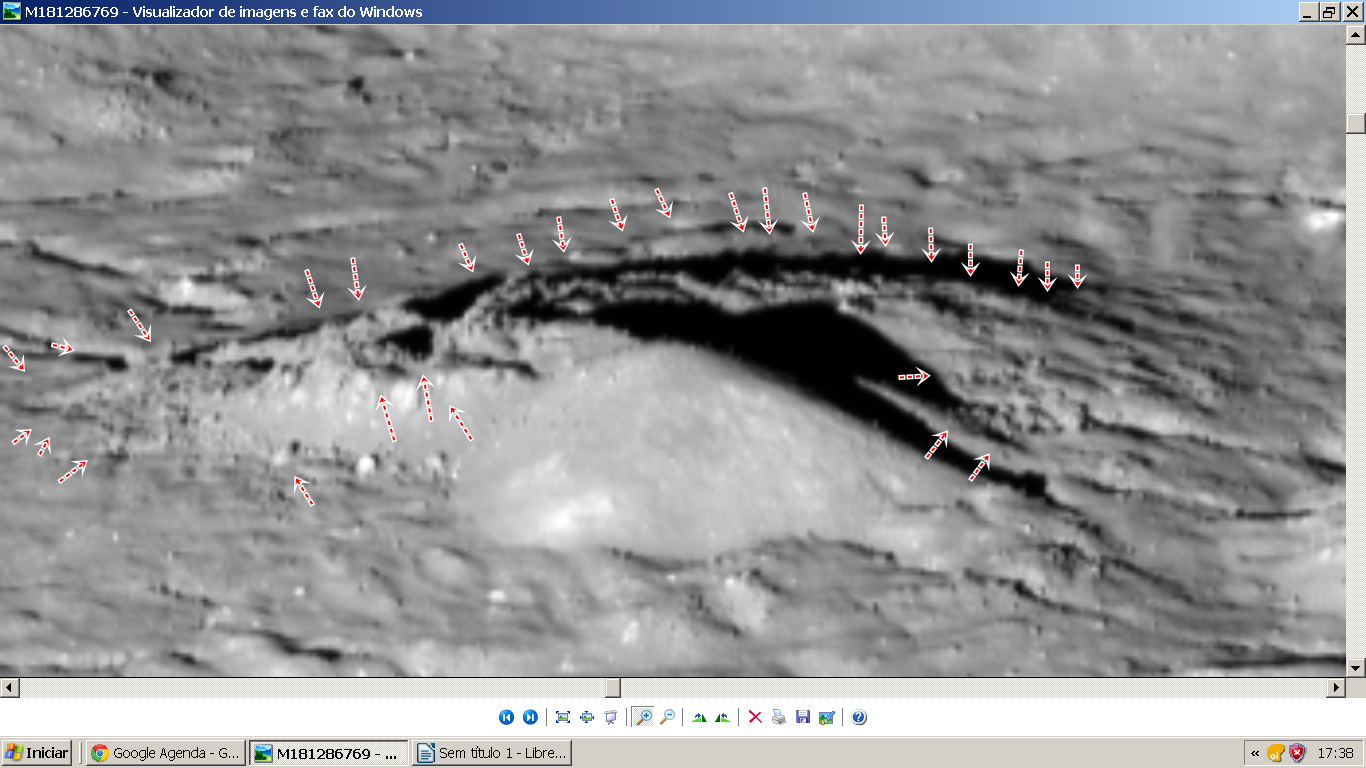1366x768 pixels.
Task: Expand hidden system tray icons
Action: click(1254, 753)
